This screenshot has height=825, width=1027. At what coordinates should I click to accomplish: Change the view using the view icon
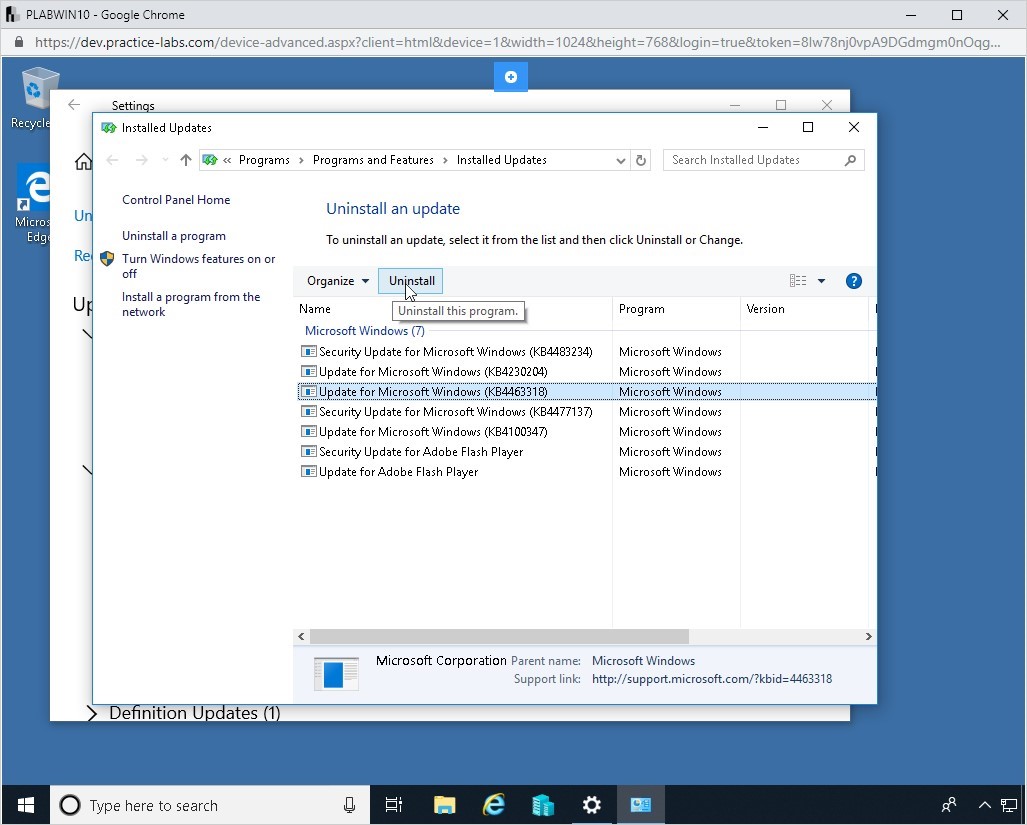(798, 281)
